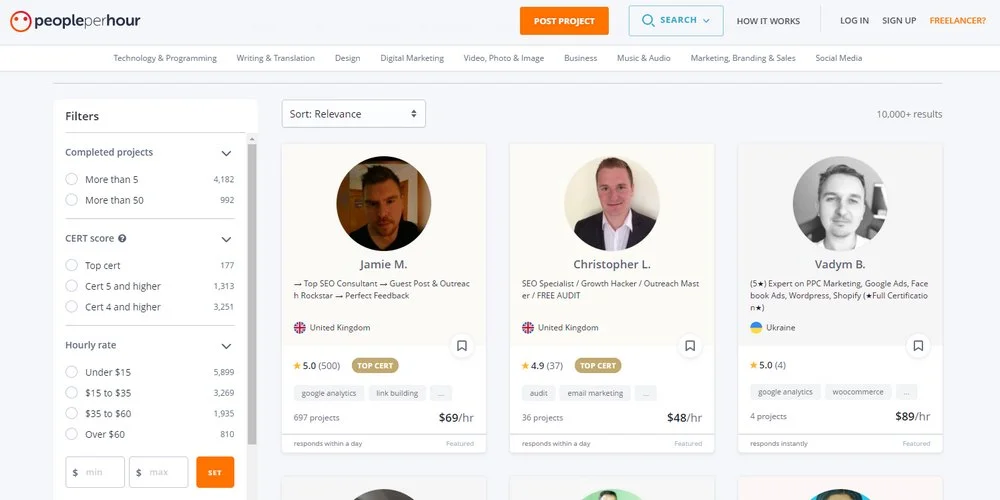Click the Ukraine flag under Vadym B.
Screen dimensions: 1000x500
tap(756, 328)
